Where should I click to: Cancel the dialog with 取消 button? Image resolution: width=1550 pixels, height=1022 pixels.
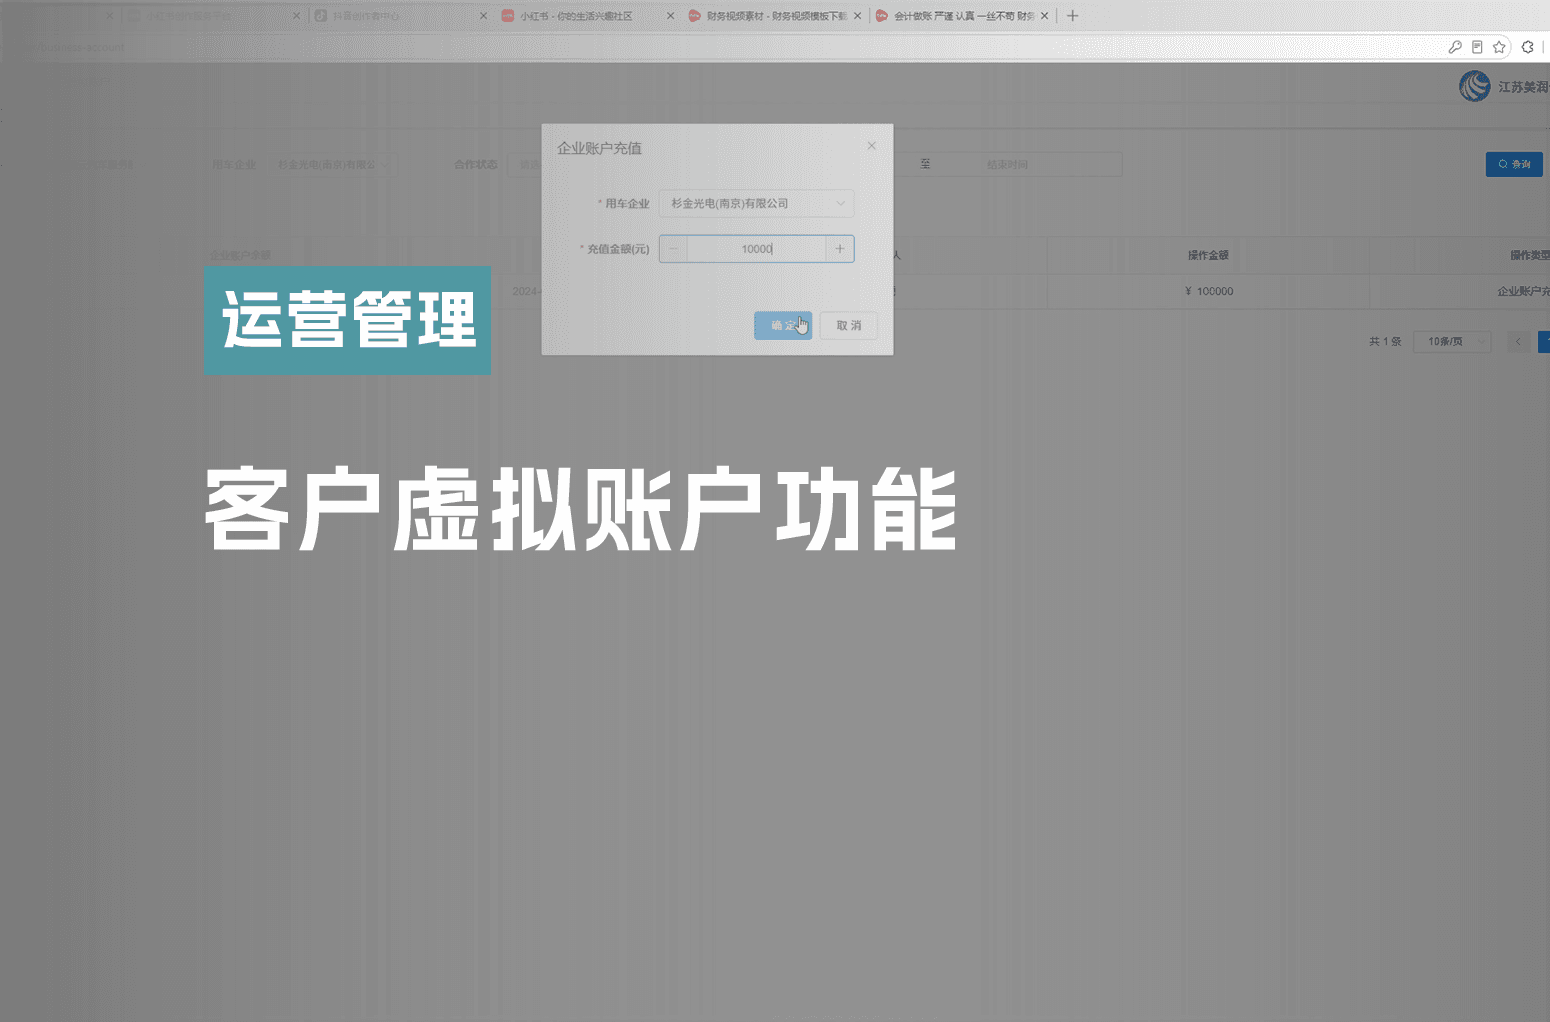849,325
